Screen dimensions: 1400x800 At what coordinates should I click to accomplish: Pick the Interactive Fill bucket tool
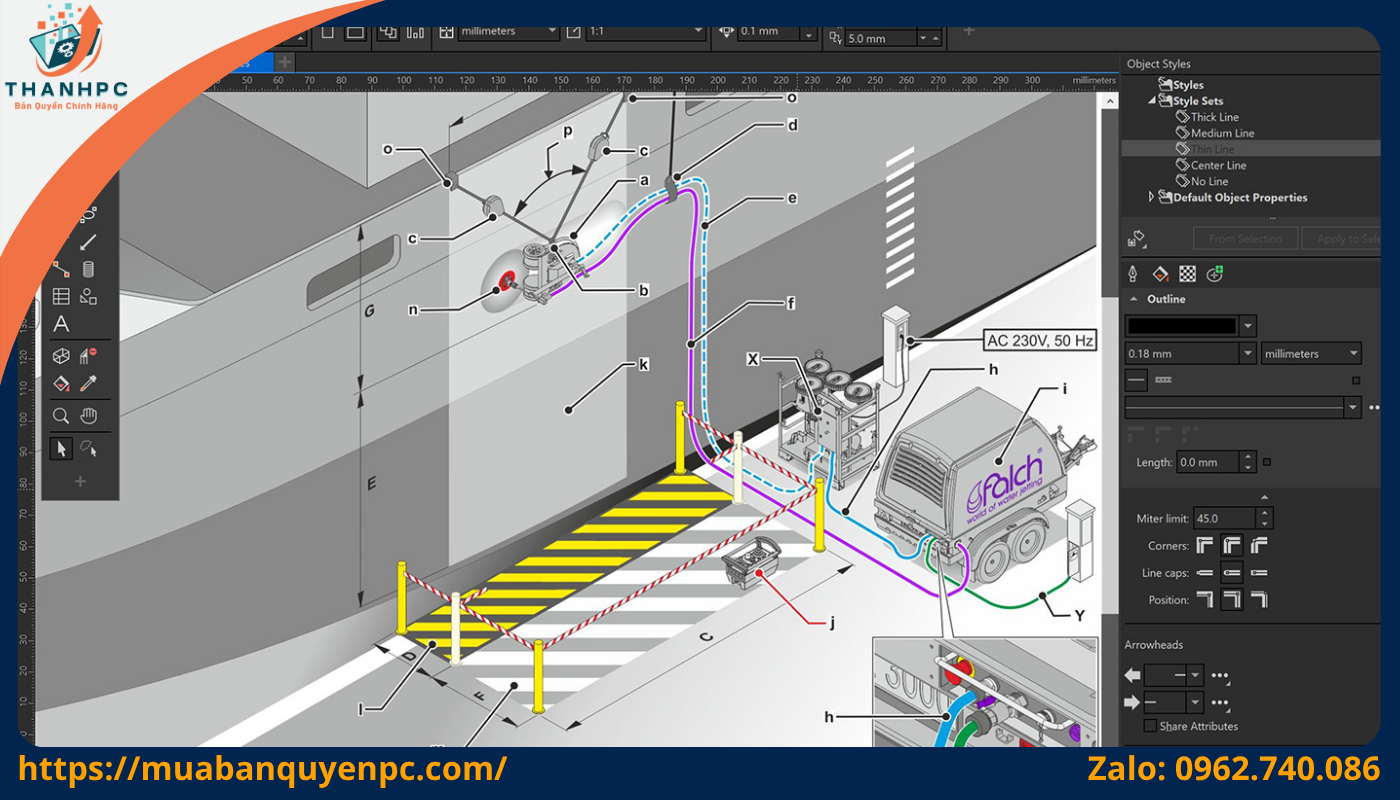(61, 384)
